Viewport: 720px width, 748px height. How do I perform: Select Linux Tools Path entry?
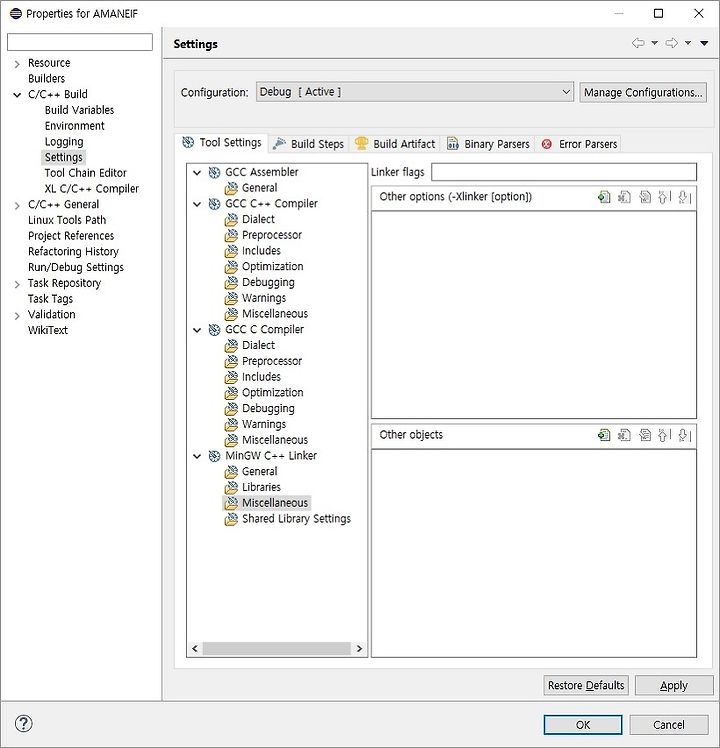click(67, 220)
